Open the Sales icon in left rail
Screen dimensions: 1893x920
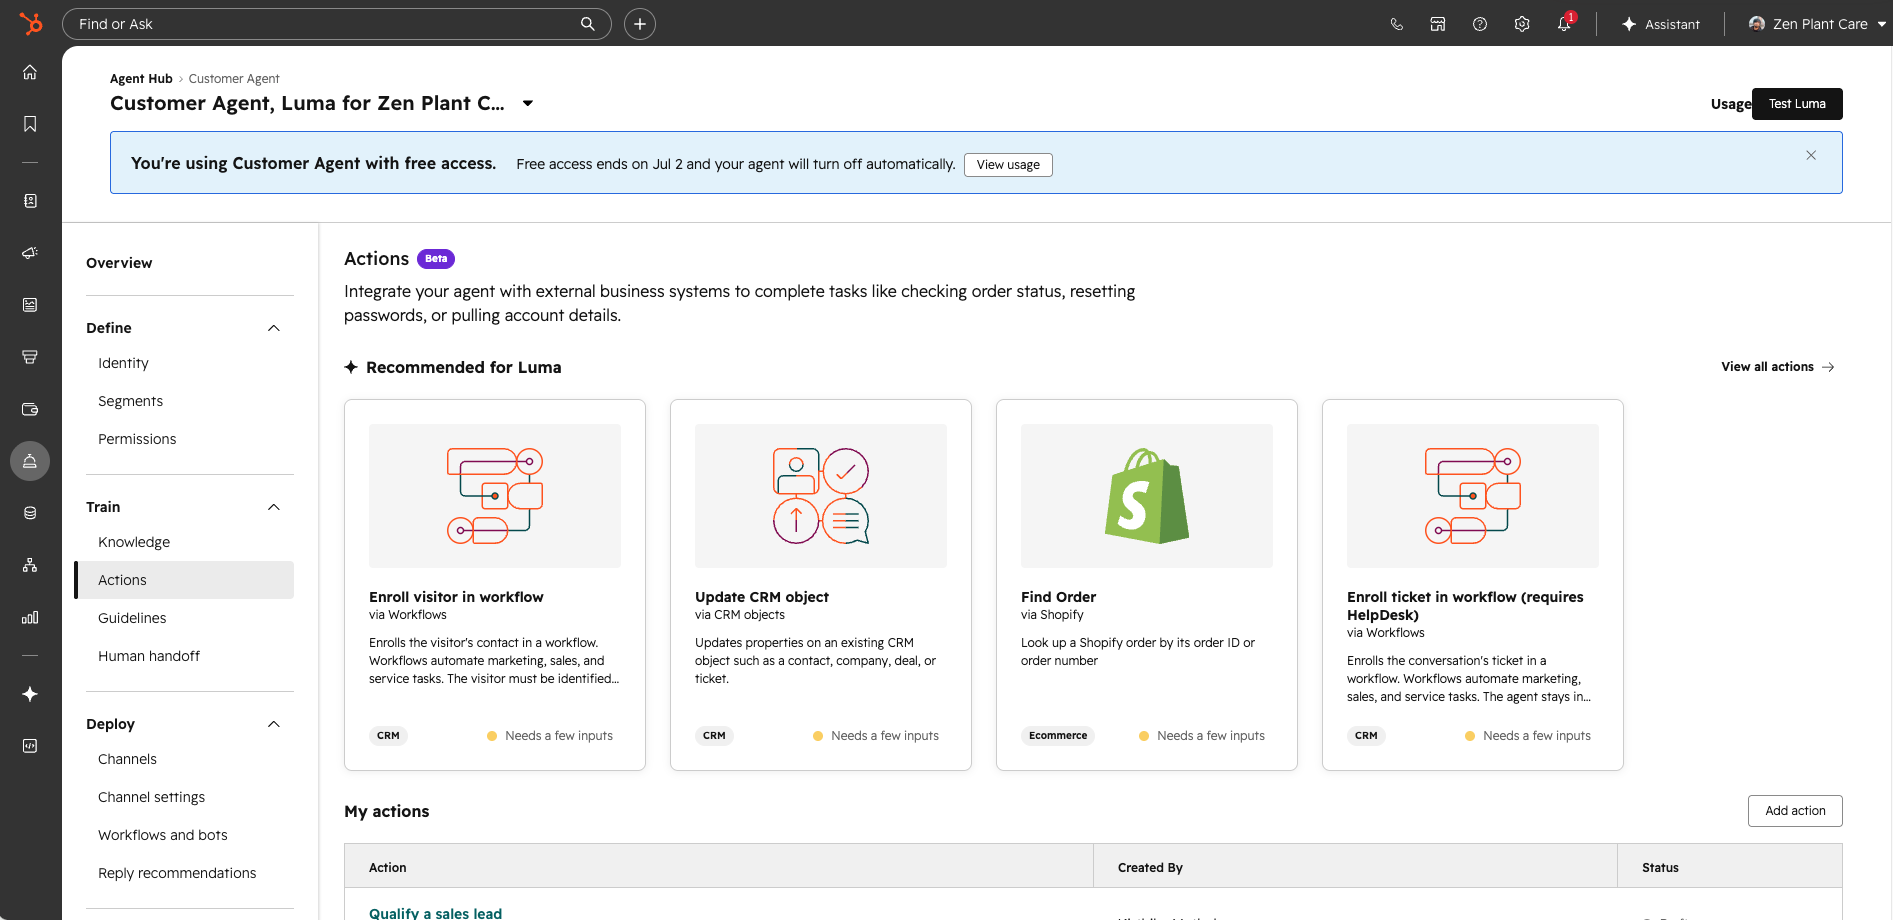(30, 357)
